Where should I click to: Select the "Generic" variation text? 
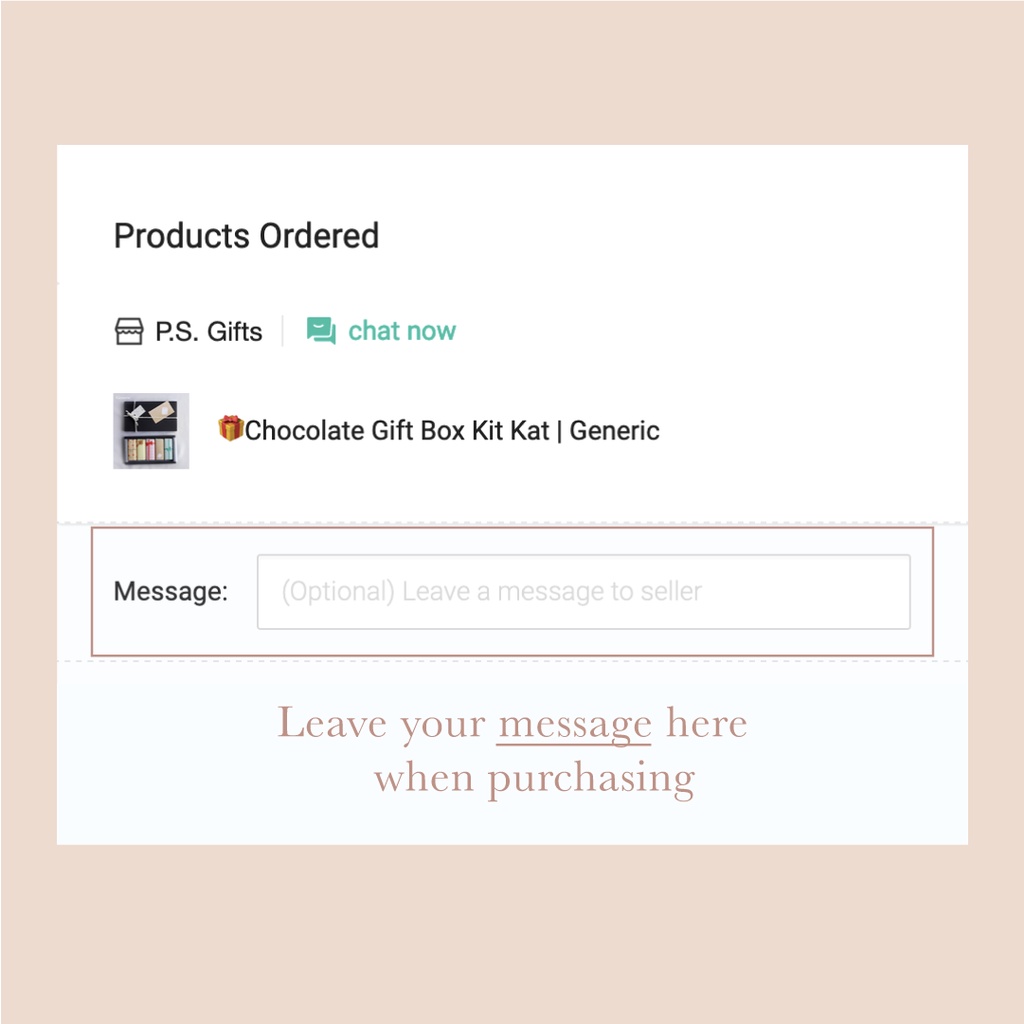[614, 431]
